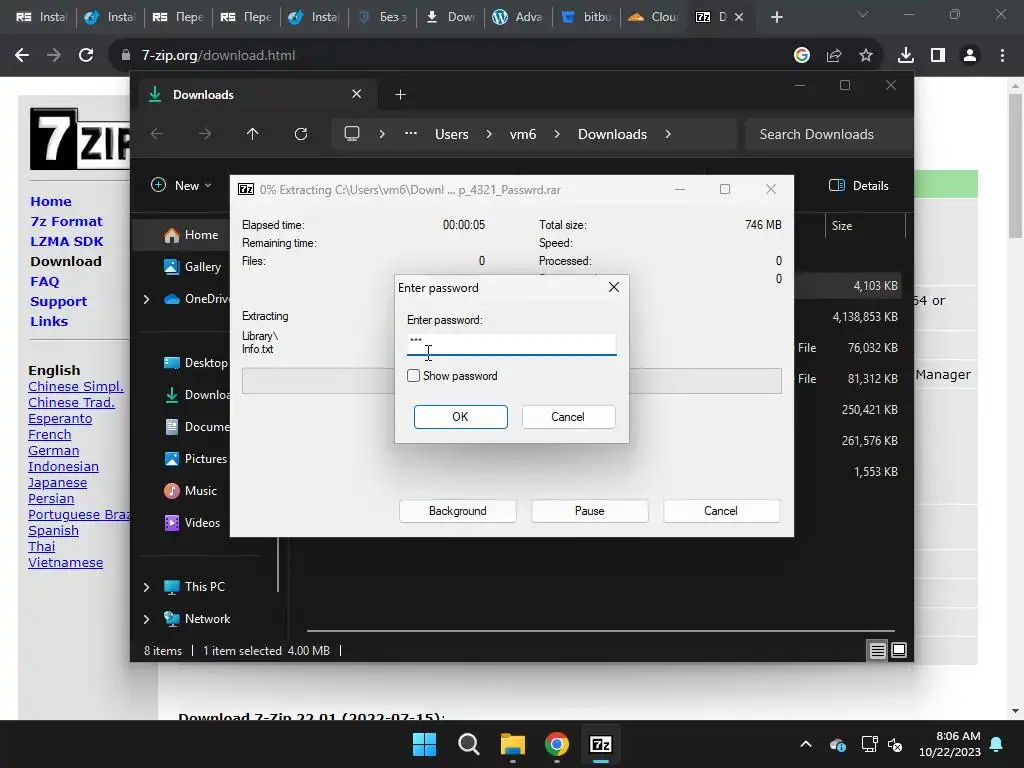
Task: Select vm6 in the address breadcrumb
Action: point(523,134)
